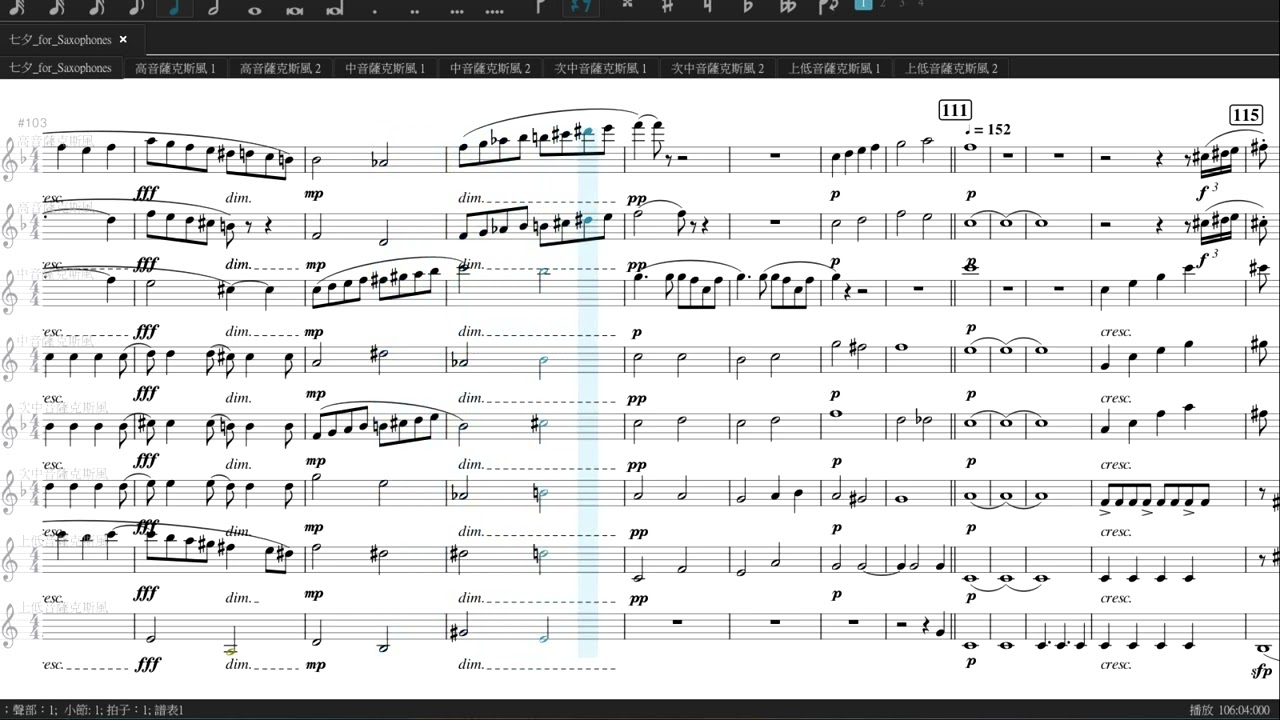1280x720 pixels.
Task: Select the eighth note duration
Action: 136,7
